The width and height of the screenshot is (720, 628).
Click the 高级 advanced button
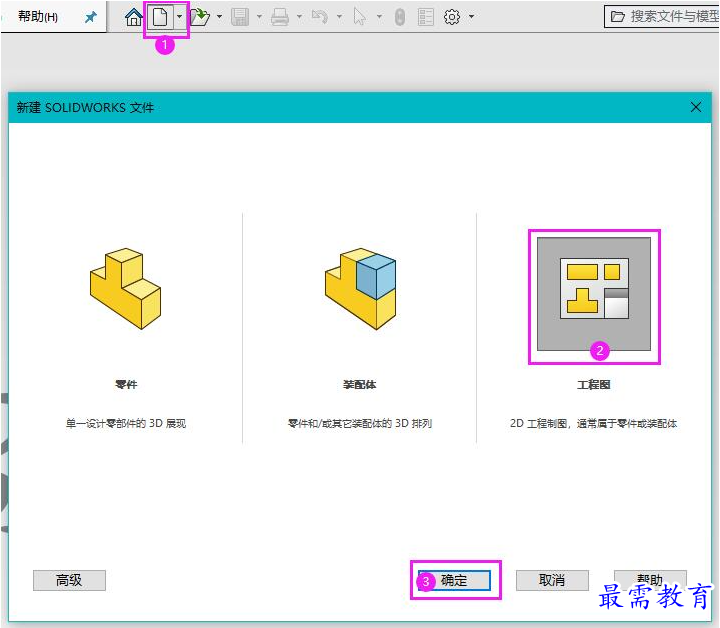(x=69, y=580)
